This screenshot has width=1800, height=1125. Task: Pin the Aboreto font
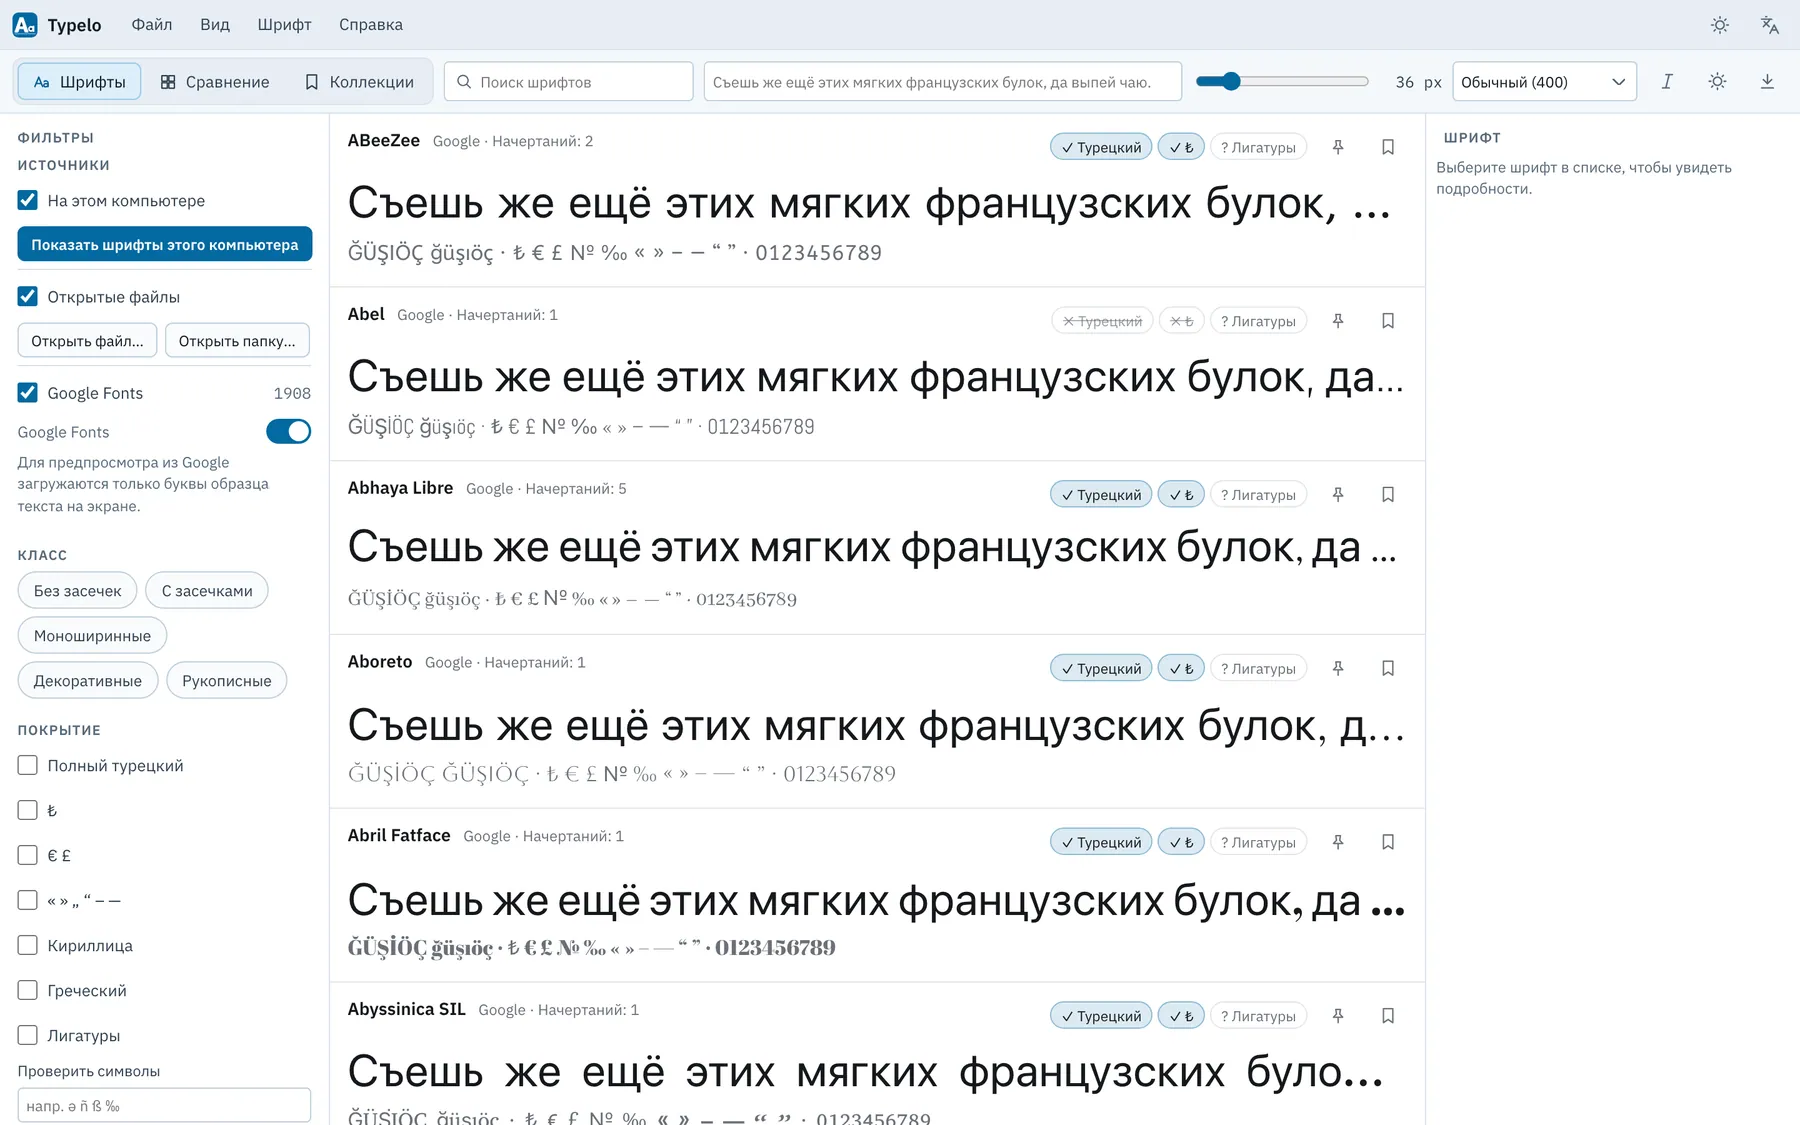point(1338,668)
